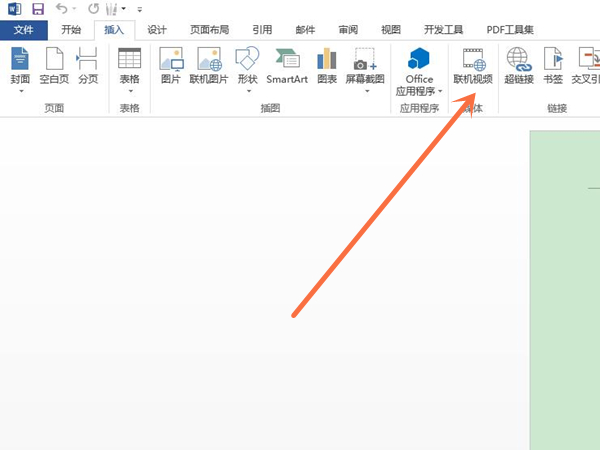Insert a Blank Page (空白页)

pyautogui.click(x=53, y=62)
